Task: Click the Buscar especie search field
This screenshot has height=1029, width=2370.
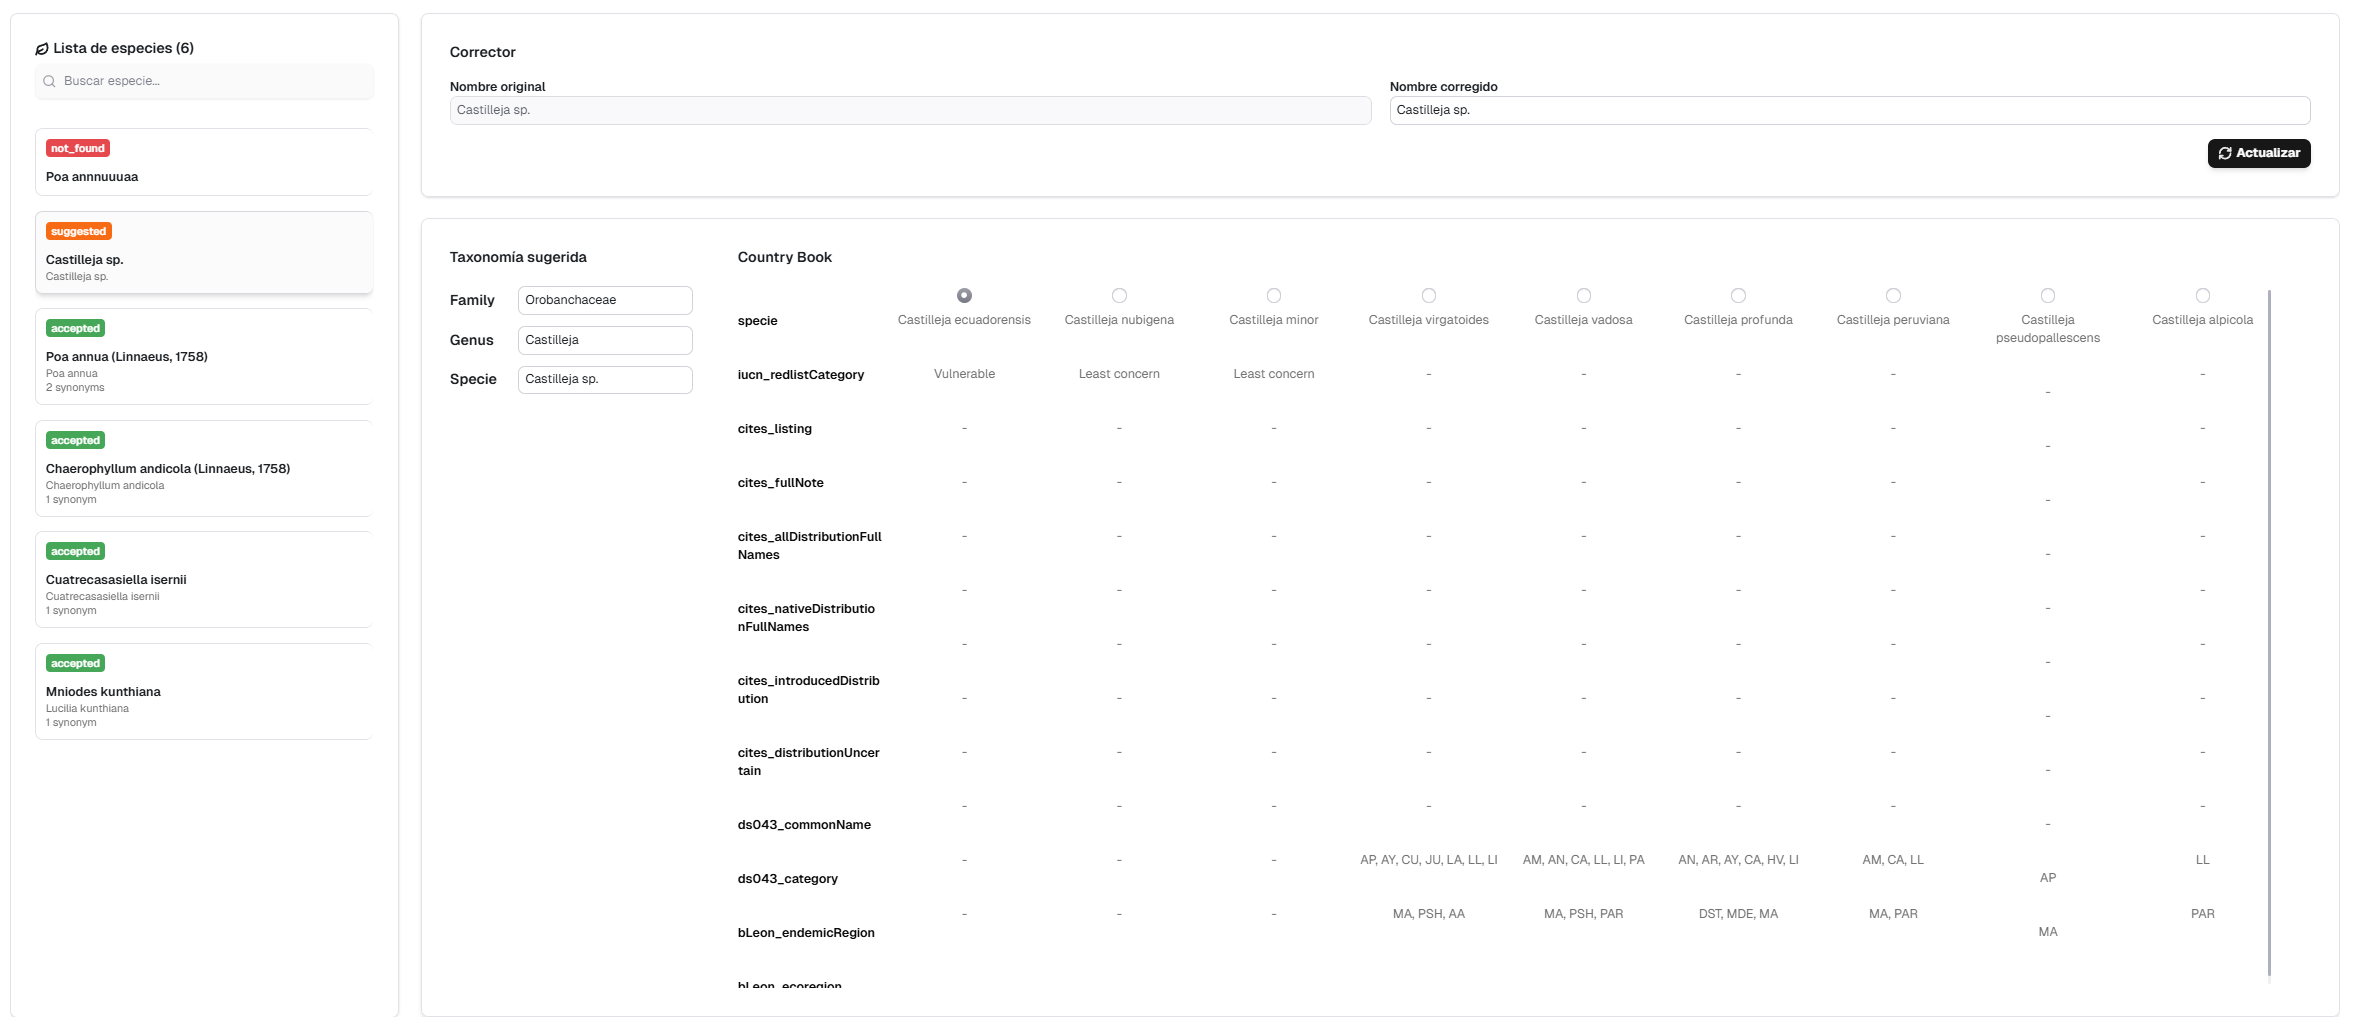Action: point(210,82)
